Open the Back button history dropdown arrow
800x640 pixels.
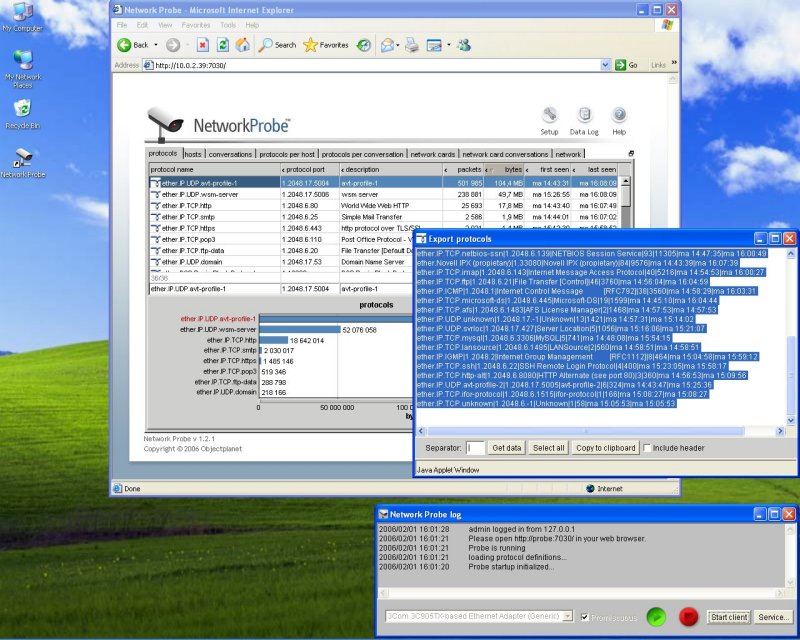(156, 45)
